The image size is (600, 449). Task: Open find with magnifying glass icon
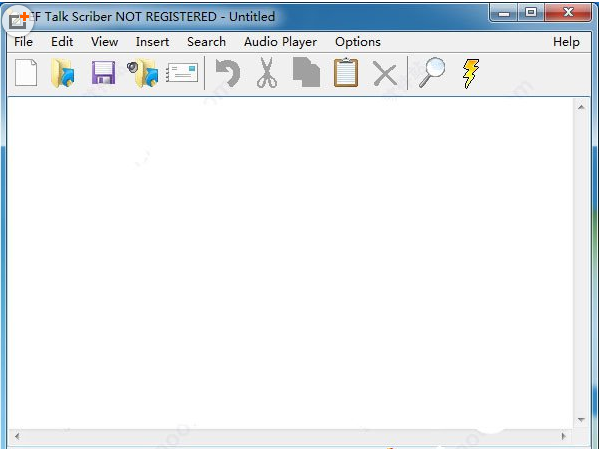(432, 73)
